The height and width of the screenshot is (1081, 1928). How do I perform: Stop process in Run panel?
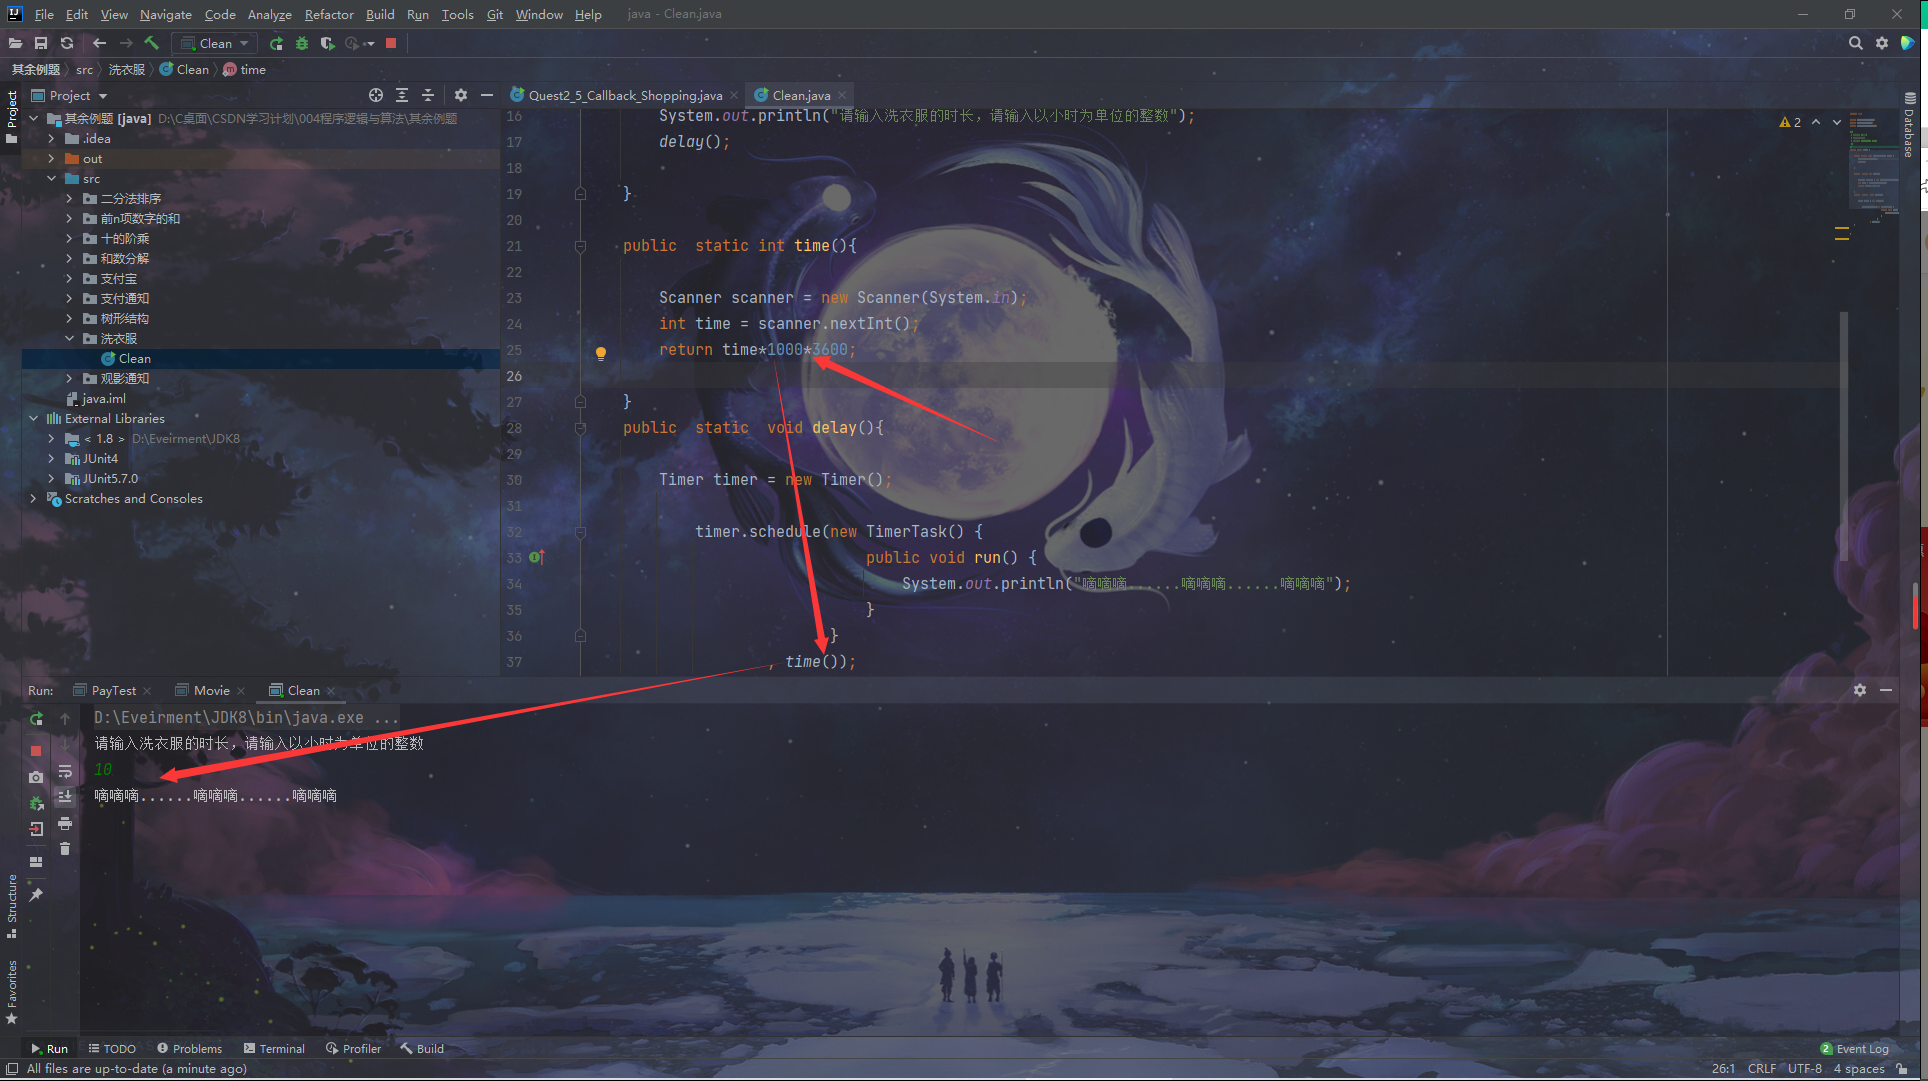click(x=36, y=750)
